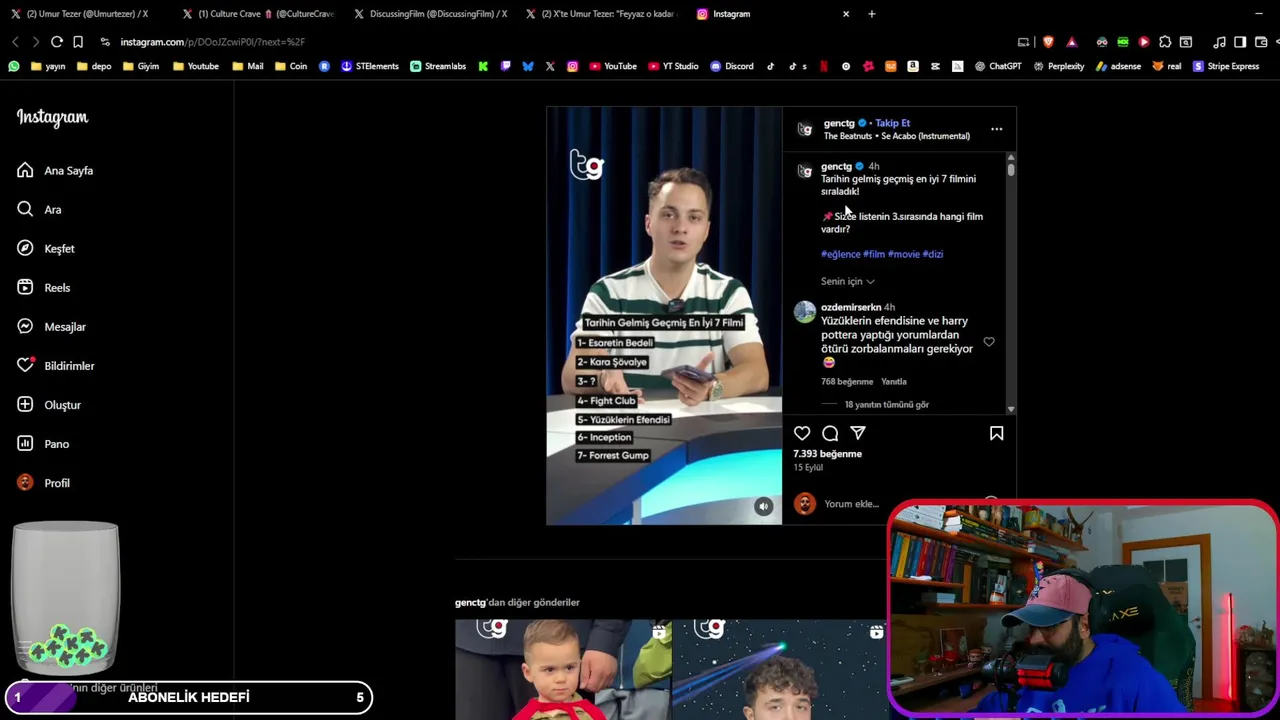Open the comet space video thumbnail
The image size is (1280, 720).
(x=782, y=669)
